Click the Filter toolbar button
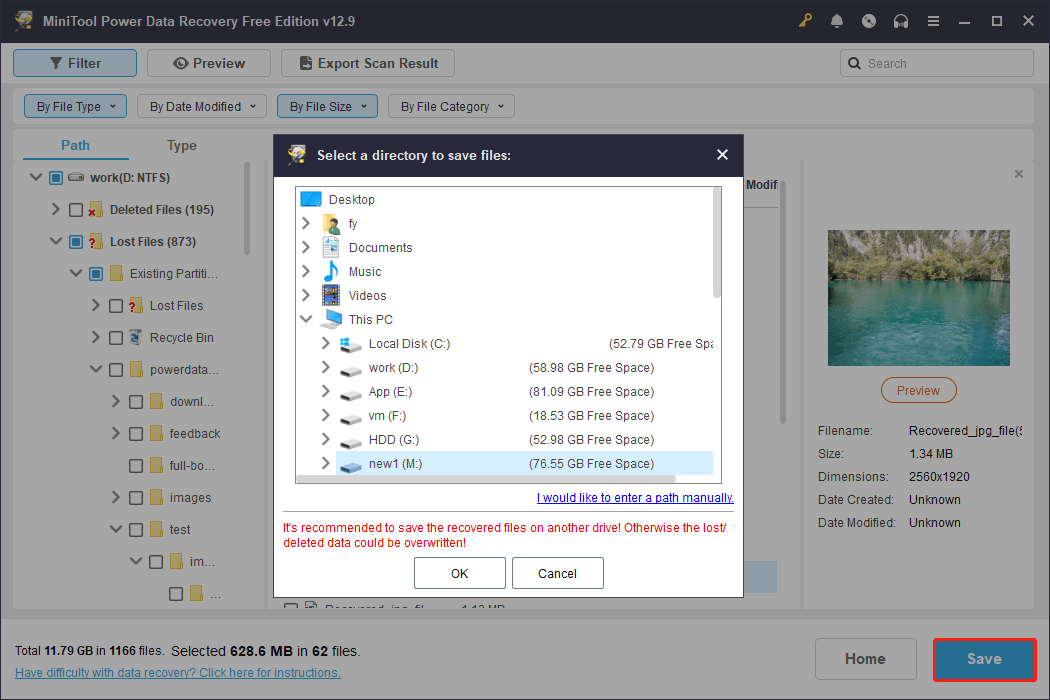1050x700 pixels. click(75, 63)
